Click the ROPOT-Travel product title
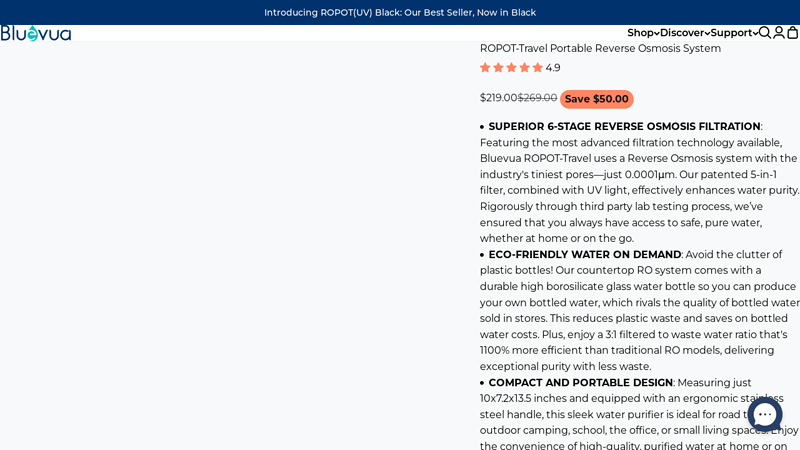 600,48
